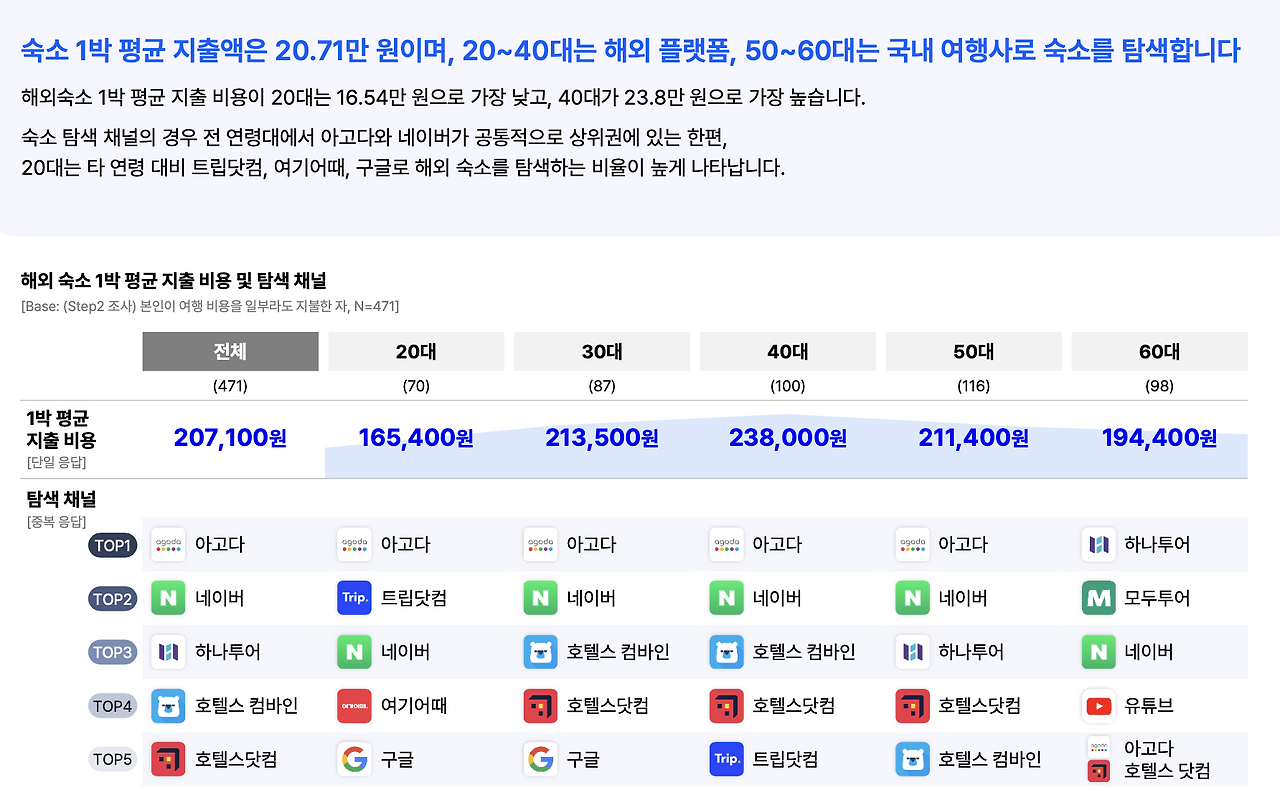The width and height of the screenshot is (1280, 810).
Task: Select the 모두투어 icon in the 60대 column
Action: [1096, 597]
